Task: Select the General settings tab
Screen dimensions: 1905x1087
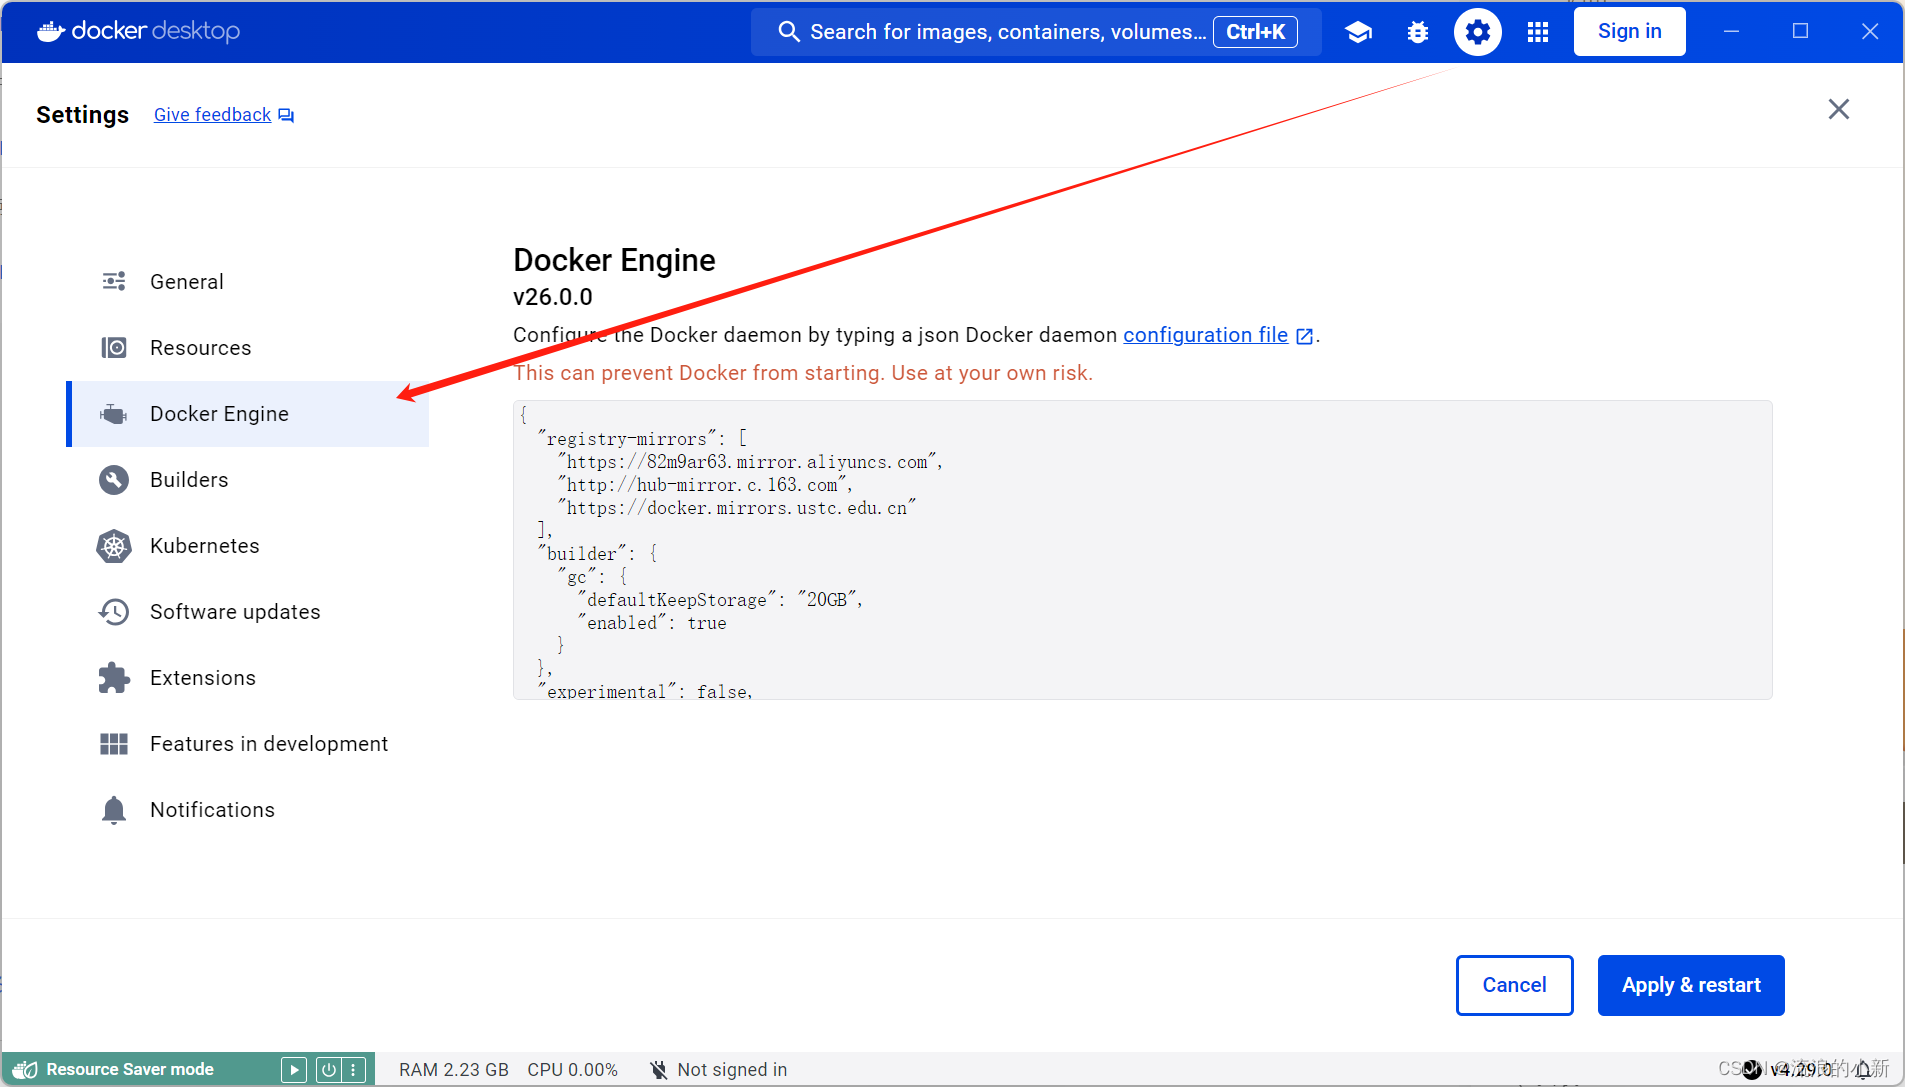Action: click(x=187, y=282)
